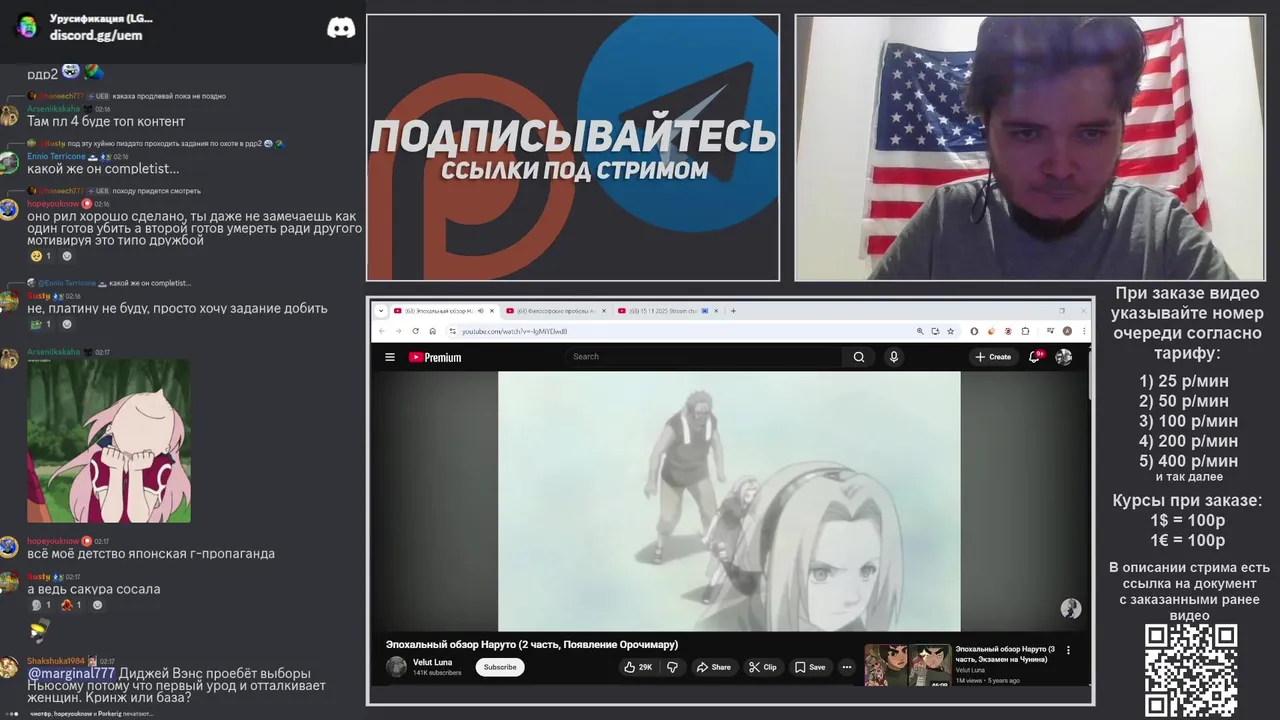Click the Share arrow button
The image size is (1280, 720).
(714, 667)
